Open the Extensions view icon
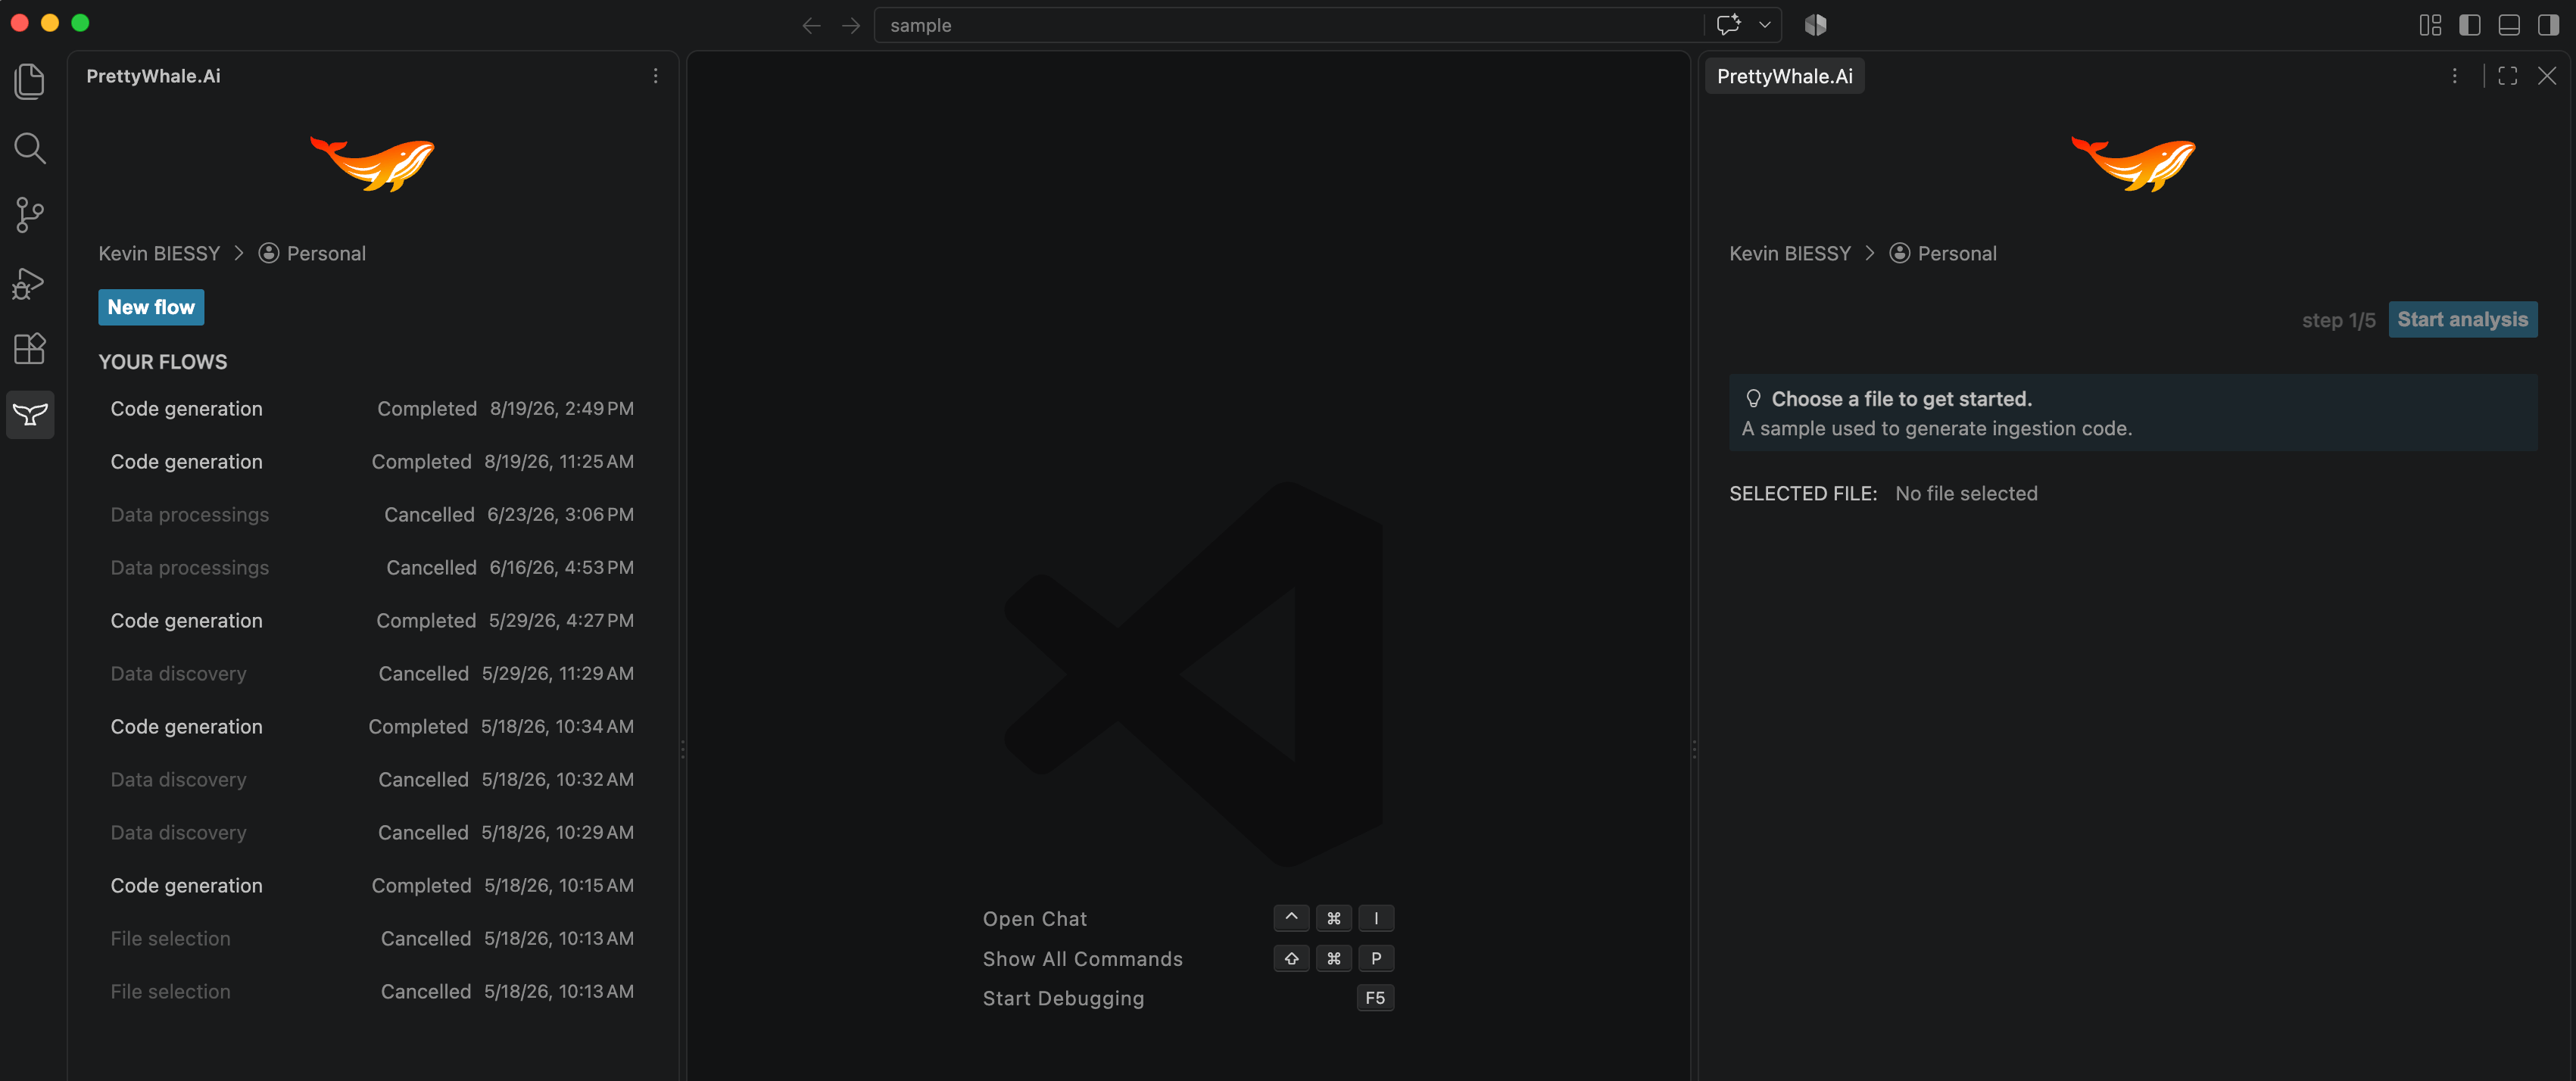Viewport: 2576px width, 1081px height. pyautogui.click(x=30, y=348)
